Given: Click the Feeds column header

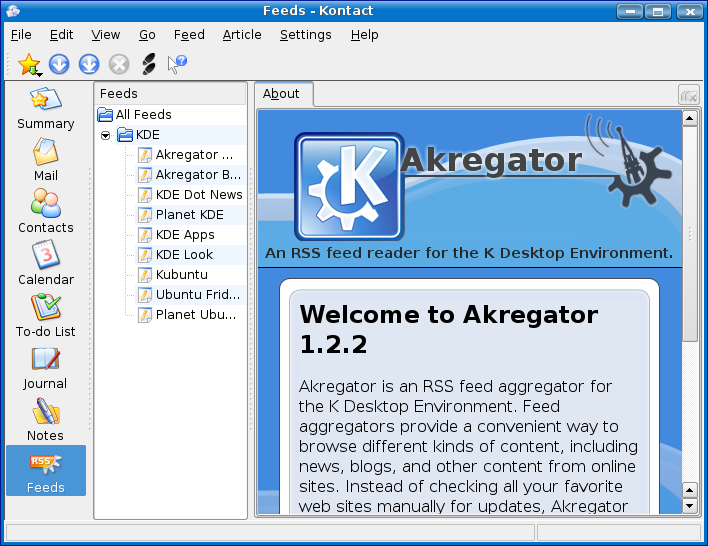Looking at the screenshot, I should coord(170,93).
